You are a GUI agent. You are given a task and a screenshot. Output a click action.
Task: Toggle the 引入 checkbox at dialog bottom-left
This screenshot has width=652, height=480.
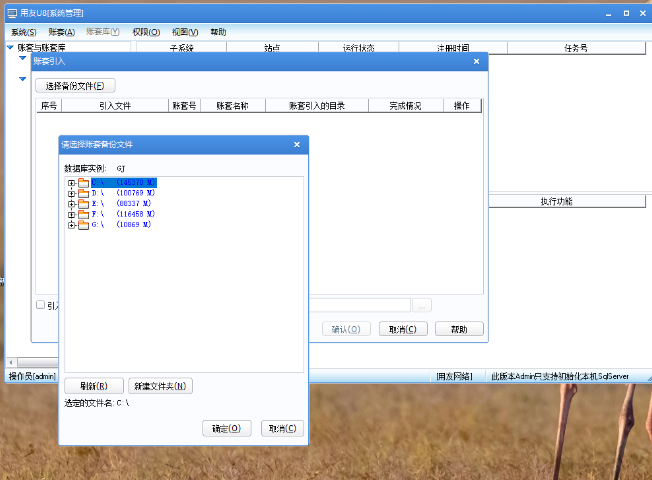(x=40, y=305)
